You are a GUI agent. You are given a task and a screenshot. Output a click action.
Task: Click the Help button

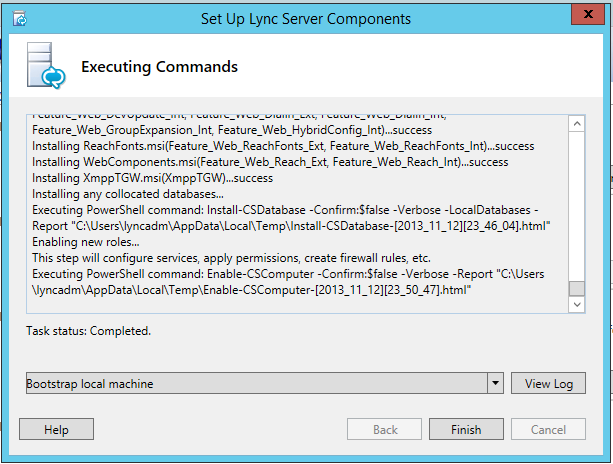56,429
